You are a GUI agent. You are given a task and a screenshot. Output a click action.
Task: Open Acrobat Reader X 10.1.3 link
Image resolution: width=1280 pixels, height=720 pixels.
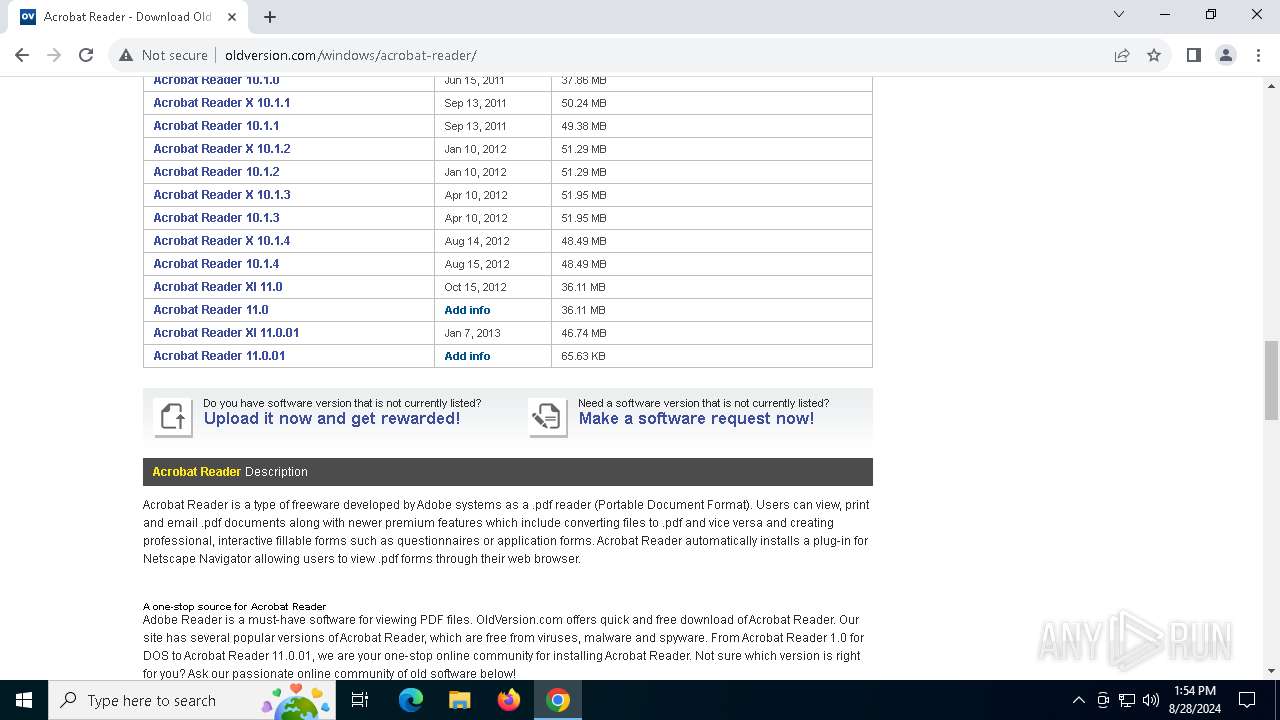click(222, 194)
